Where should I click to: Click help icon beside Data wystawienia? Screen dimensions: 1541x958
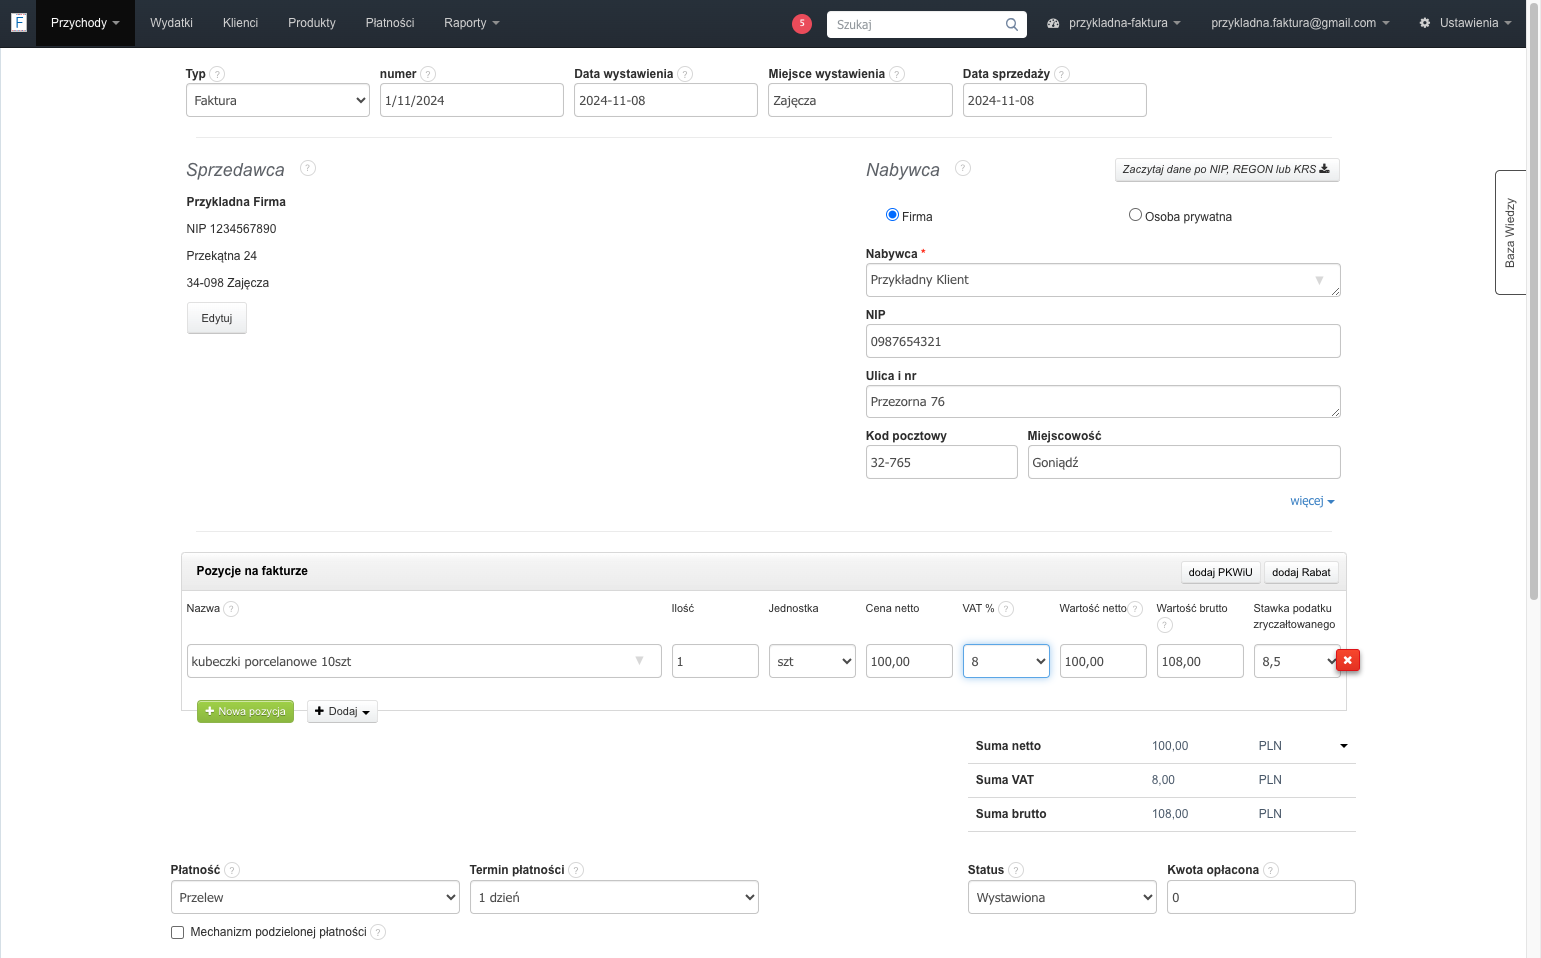pos(685,74)
